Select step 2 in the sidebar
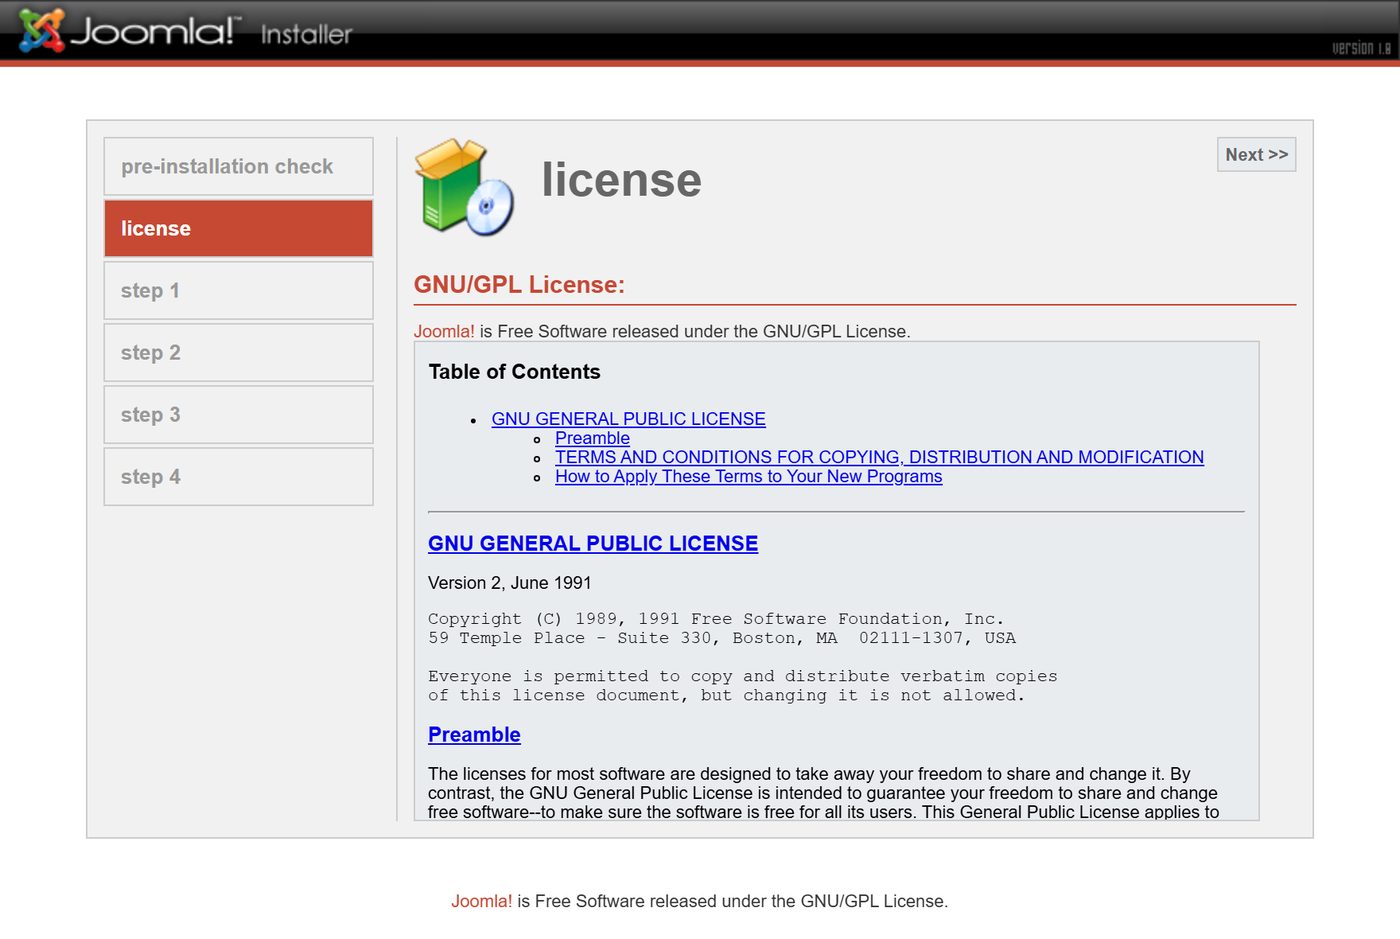Screen dimensions: 1400x939 click(238, 352)
